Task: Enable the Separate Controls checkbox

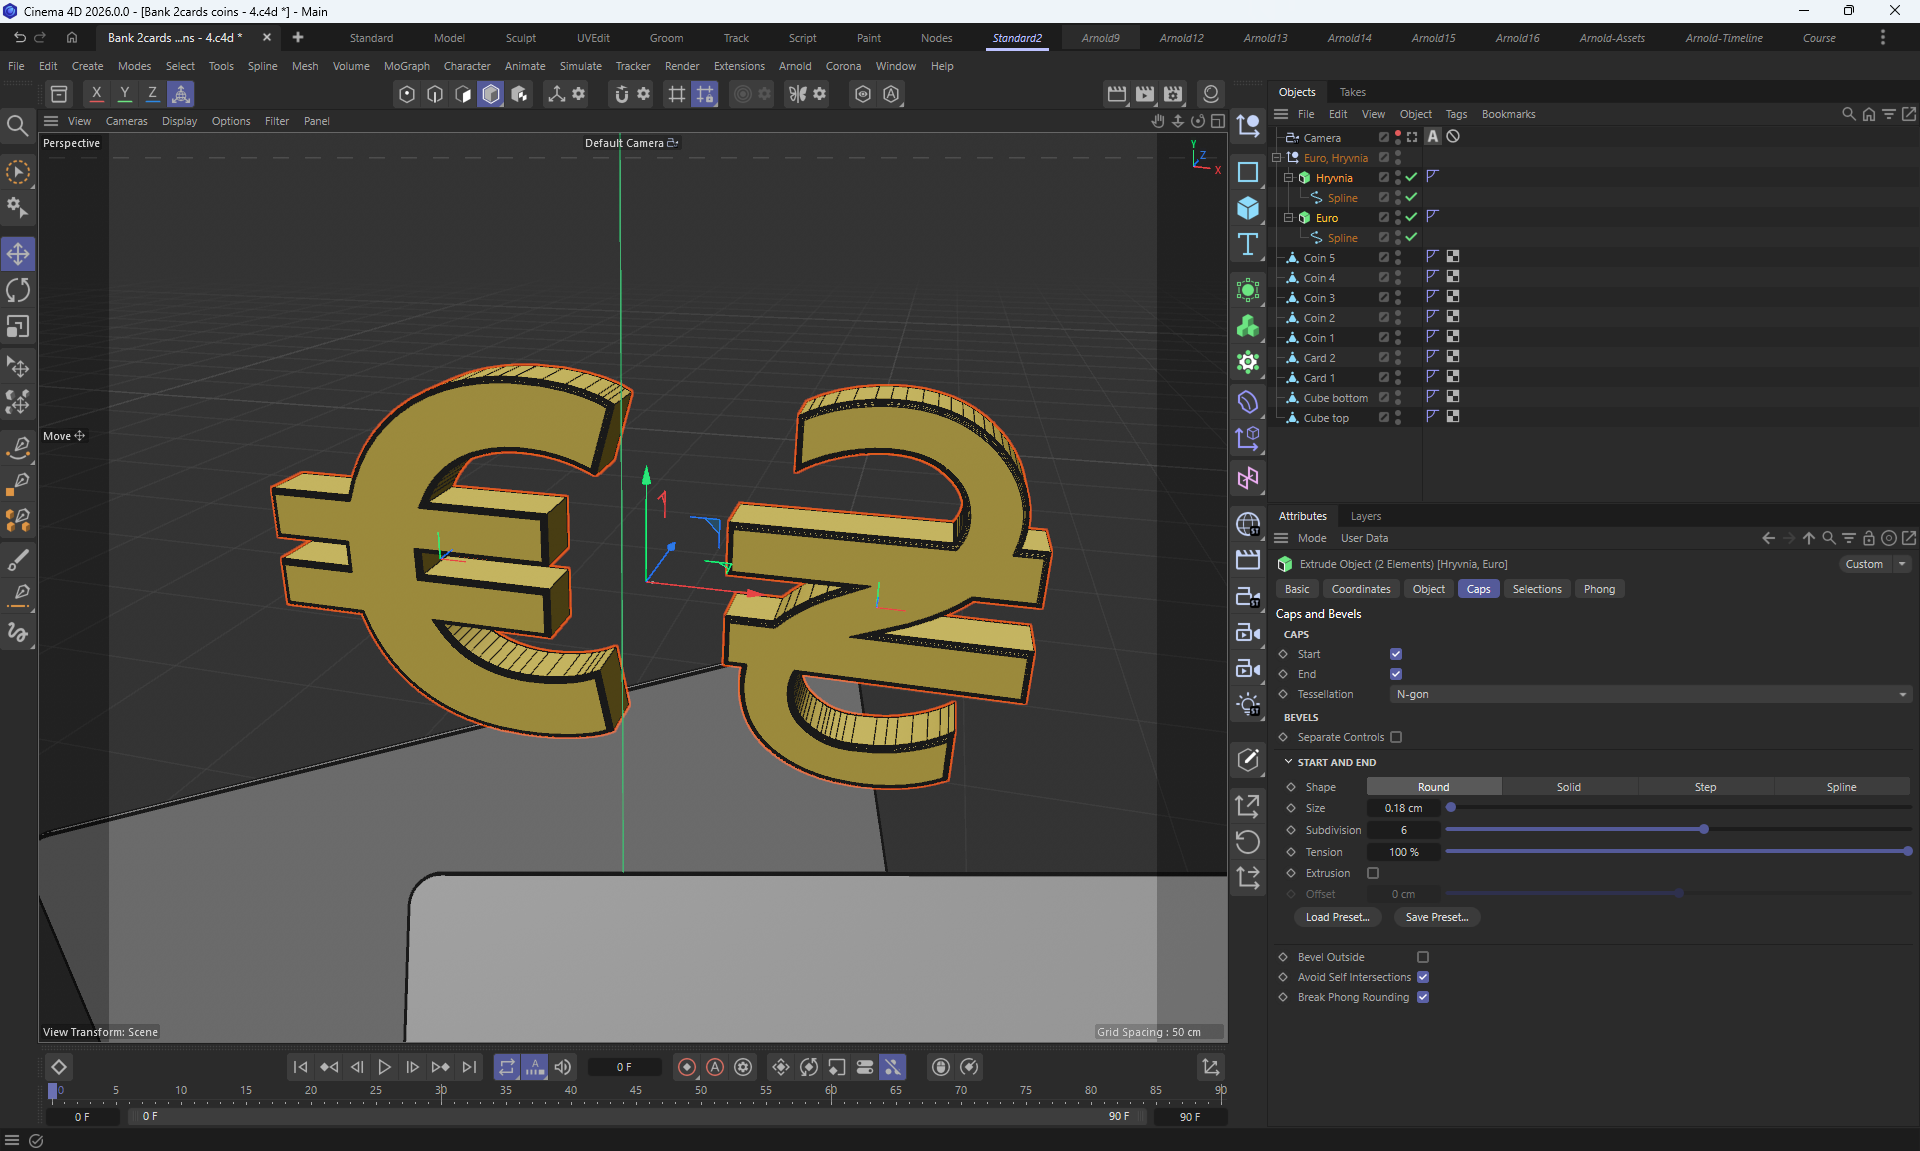Action: tap(1396, 737)
